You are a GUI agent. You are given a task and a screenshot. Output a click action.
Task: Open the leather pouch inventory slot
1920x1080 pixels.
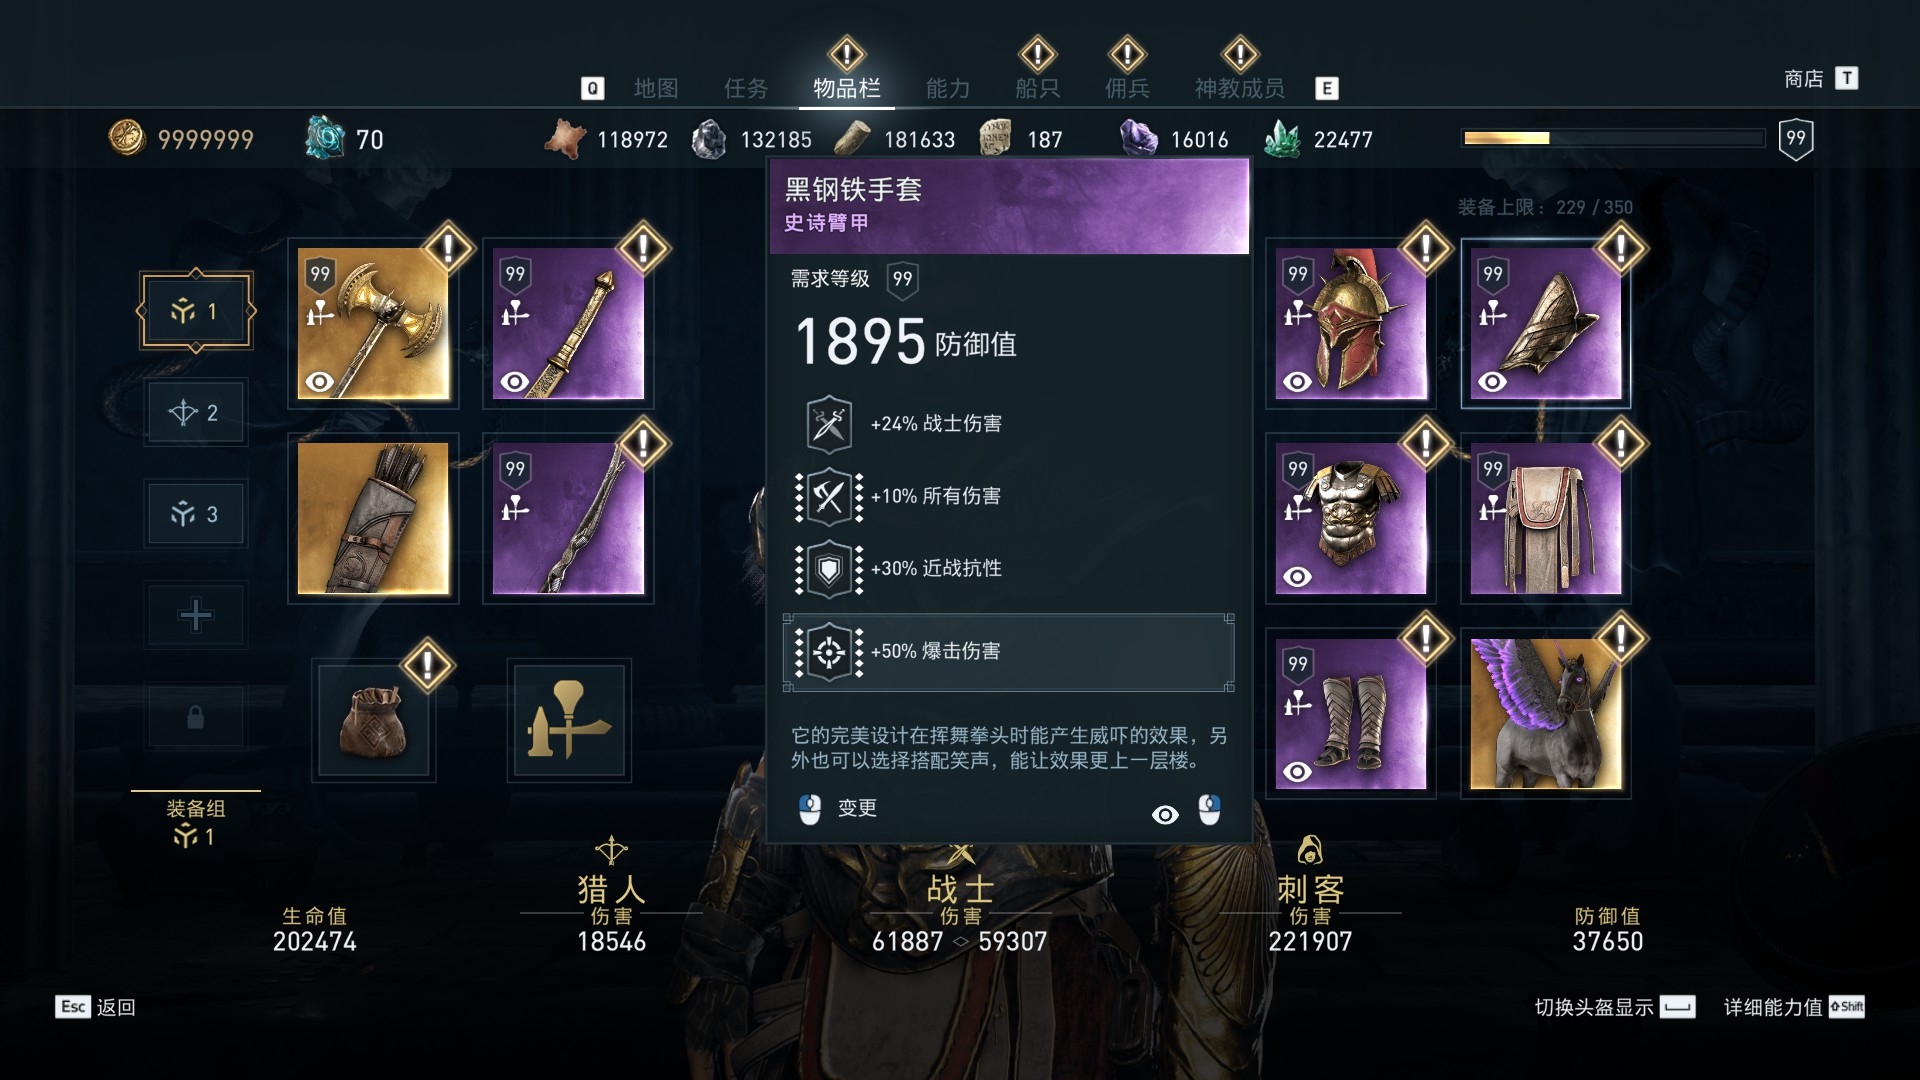[373, 720]
